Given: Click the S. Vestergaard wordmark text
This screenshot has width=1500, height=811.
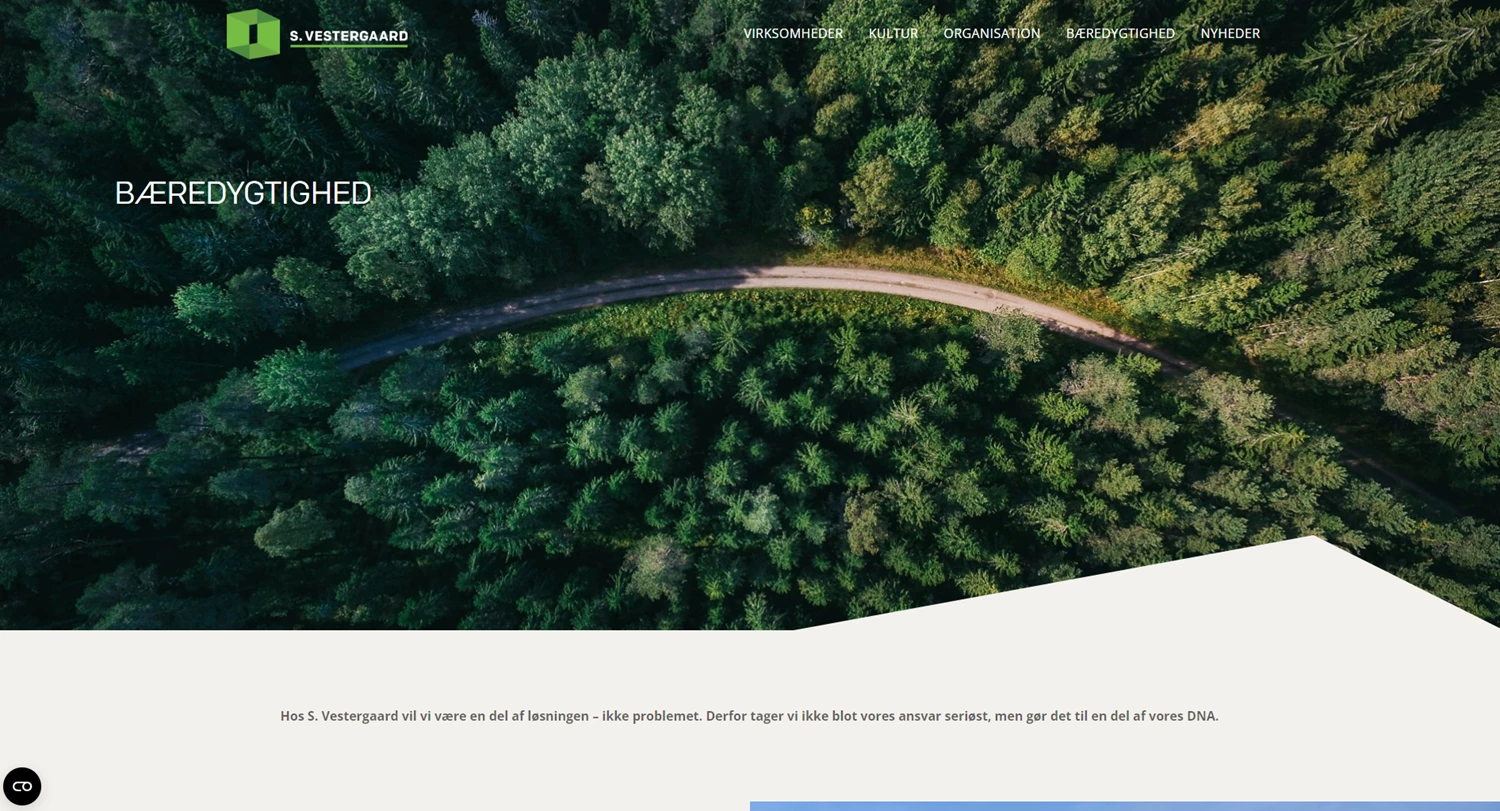Looking at the screenshot, I should point(348,37).
